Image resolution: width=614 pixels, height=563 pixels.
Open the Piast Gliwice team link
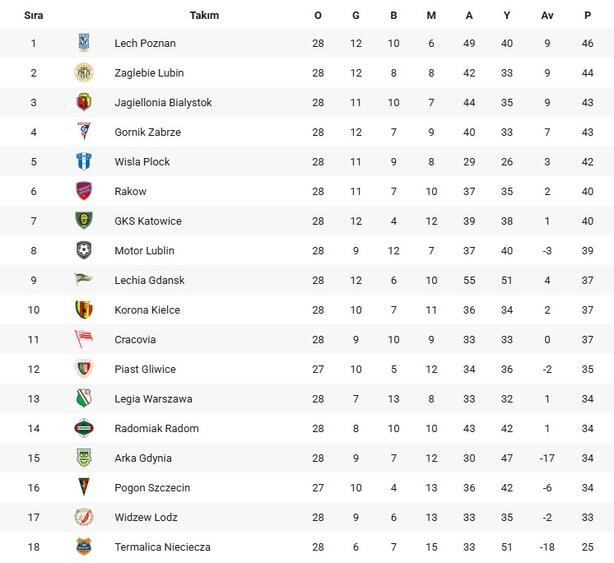pyautogui.click(x=145, y=369)
